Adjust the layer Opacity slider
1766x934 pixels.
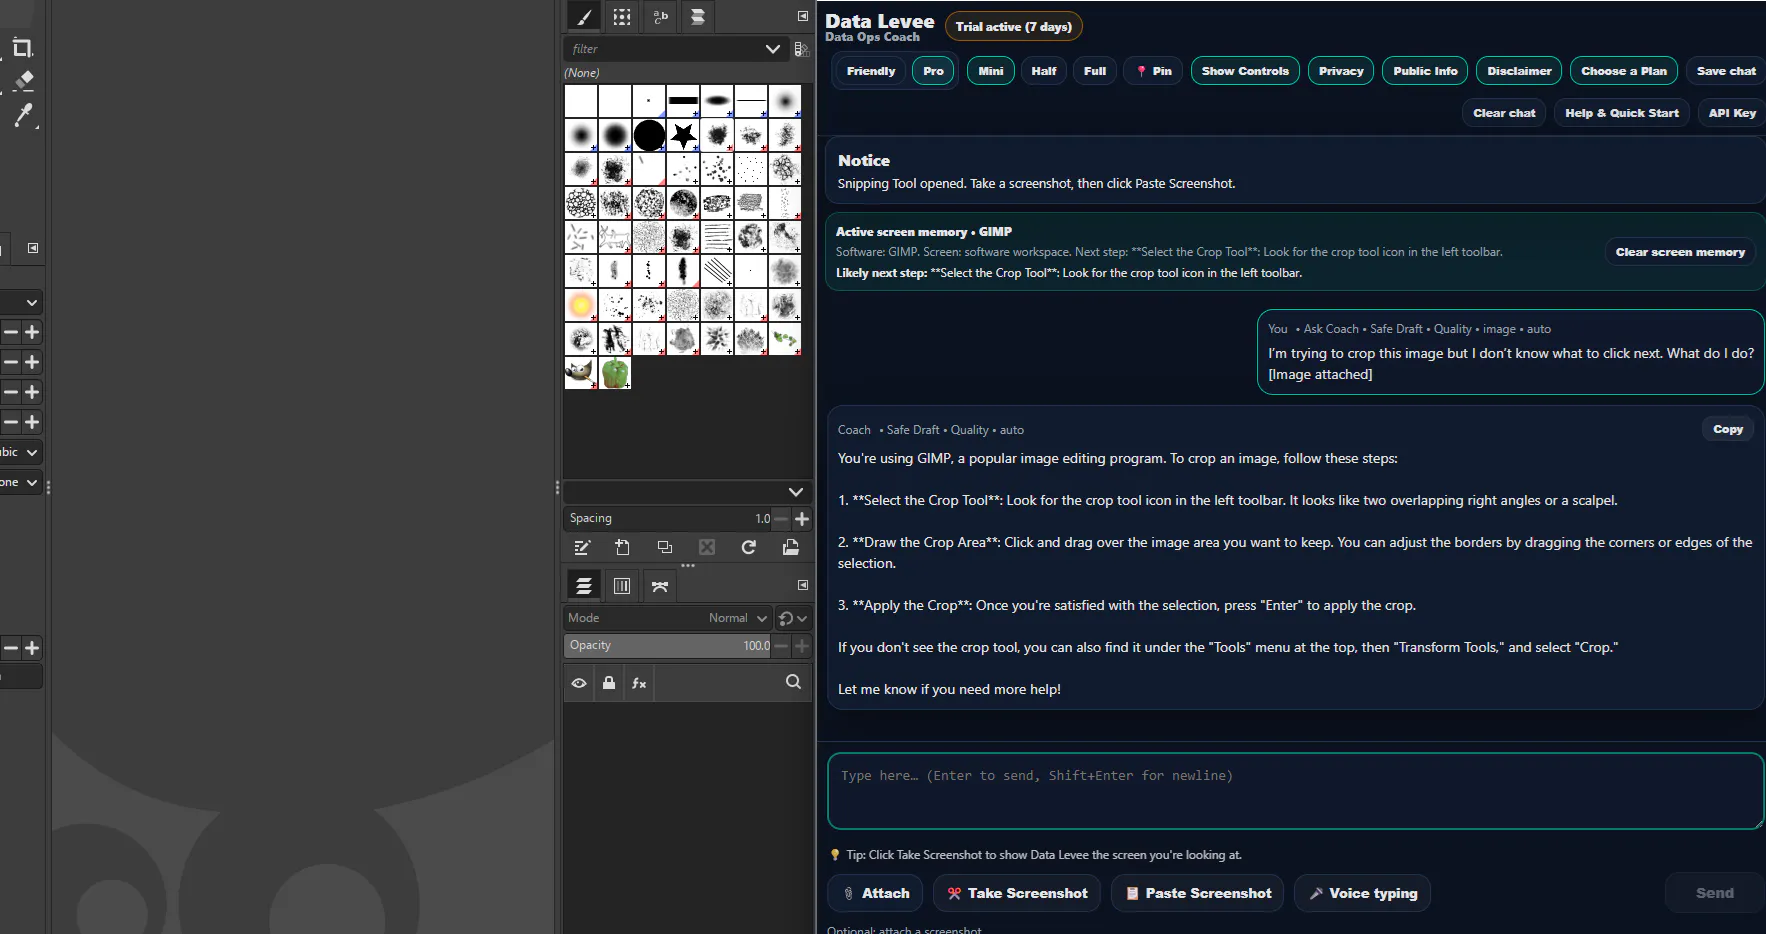point(668,646)
